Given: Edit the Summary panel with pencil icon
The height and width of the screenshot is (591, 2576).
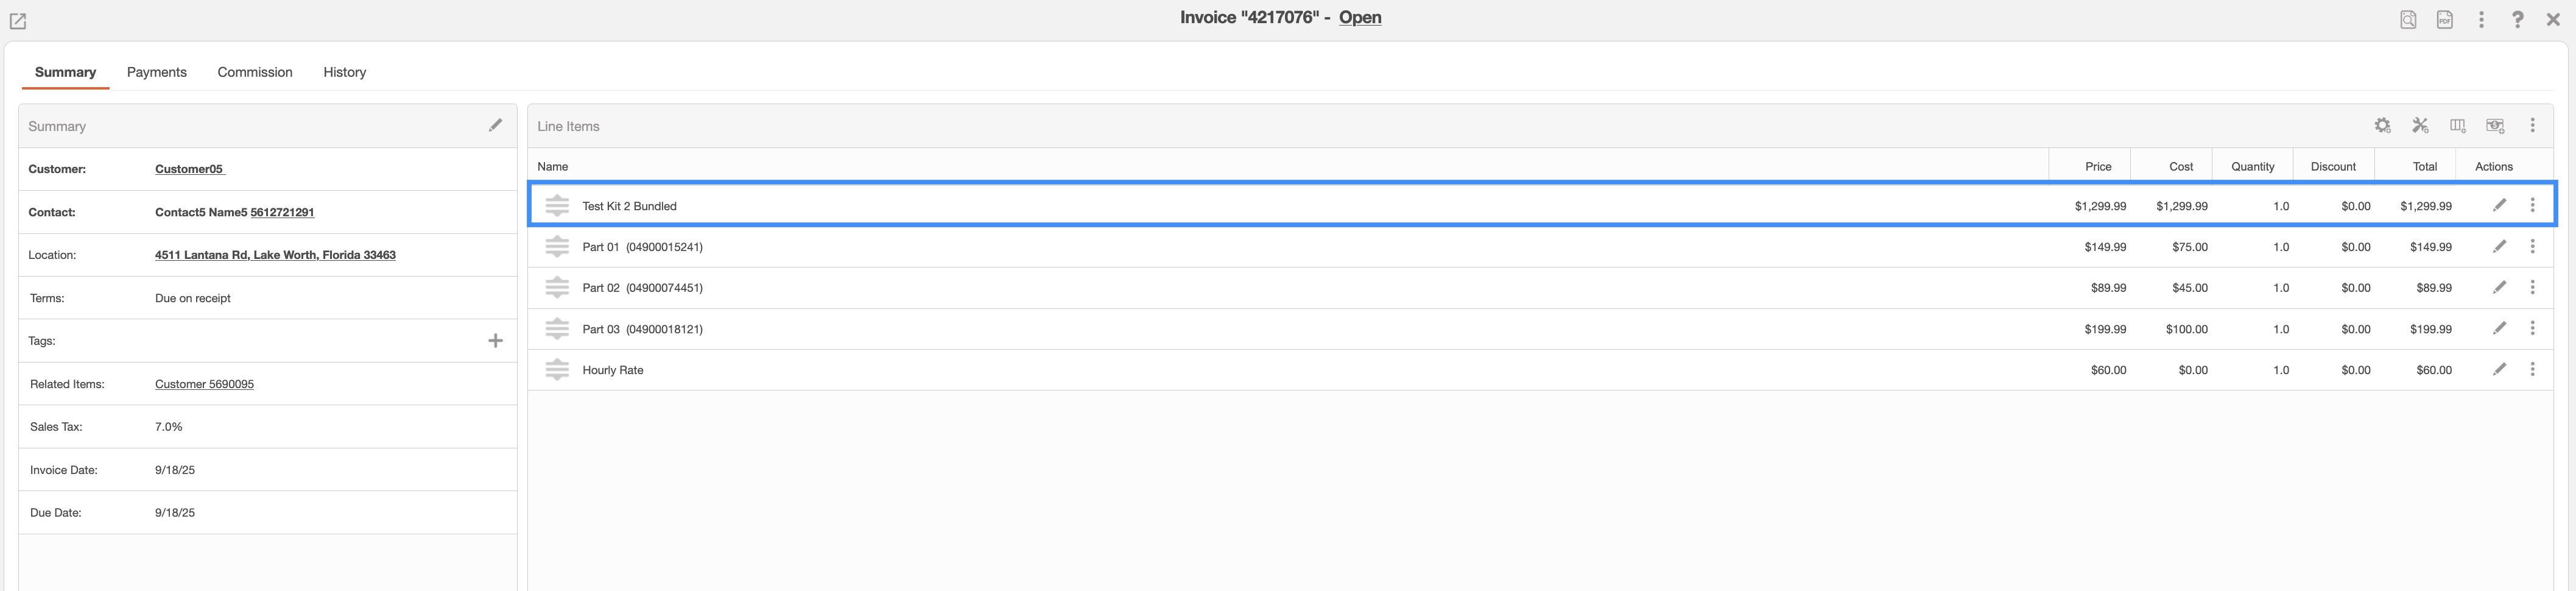Looking at the screenshot, I should point(495,125).
